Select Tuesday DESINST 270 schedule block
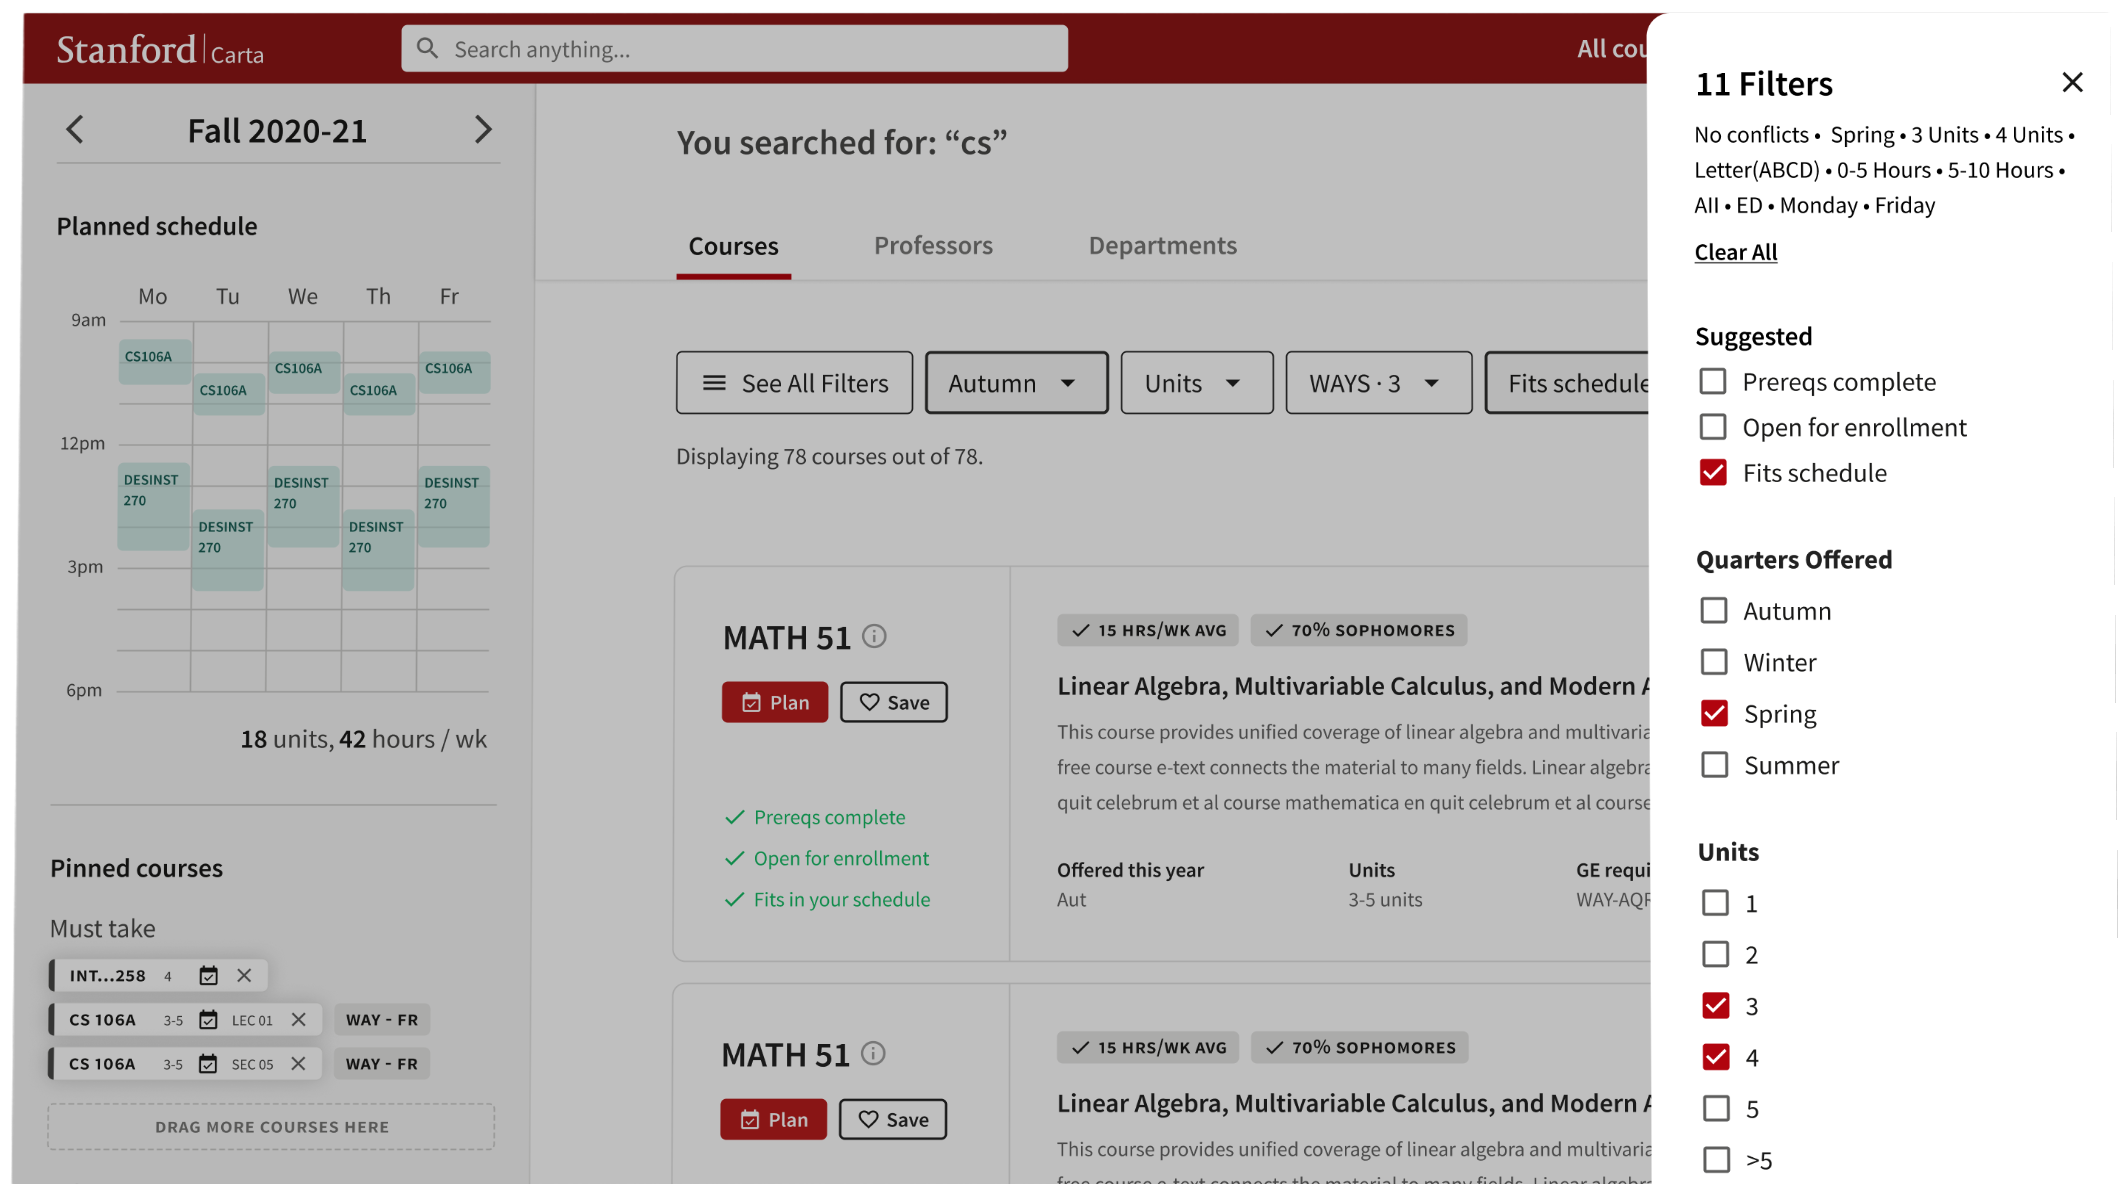The height and width of the screenshot is (1184, 2118). [228, 549]
